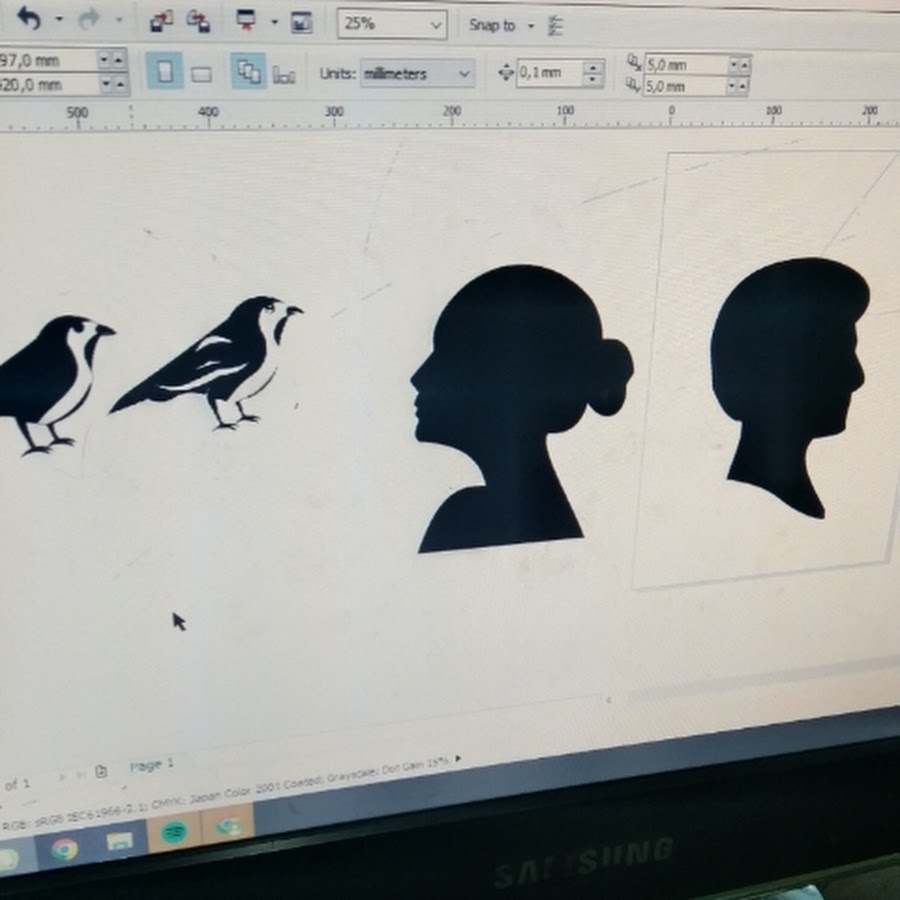Image resolution: width=900 pixels, height=900 pixels.
Task: Toggle the Current page layout button
Action: pos(283,75)
